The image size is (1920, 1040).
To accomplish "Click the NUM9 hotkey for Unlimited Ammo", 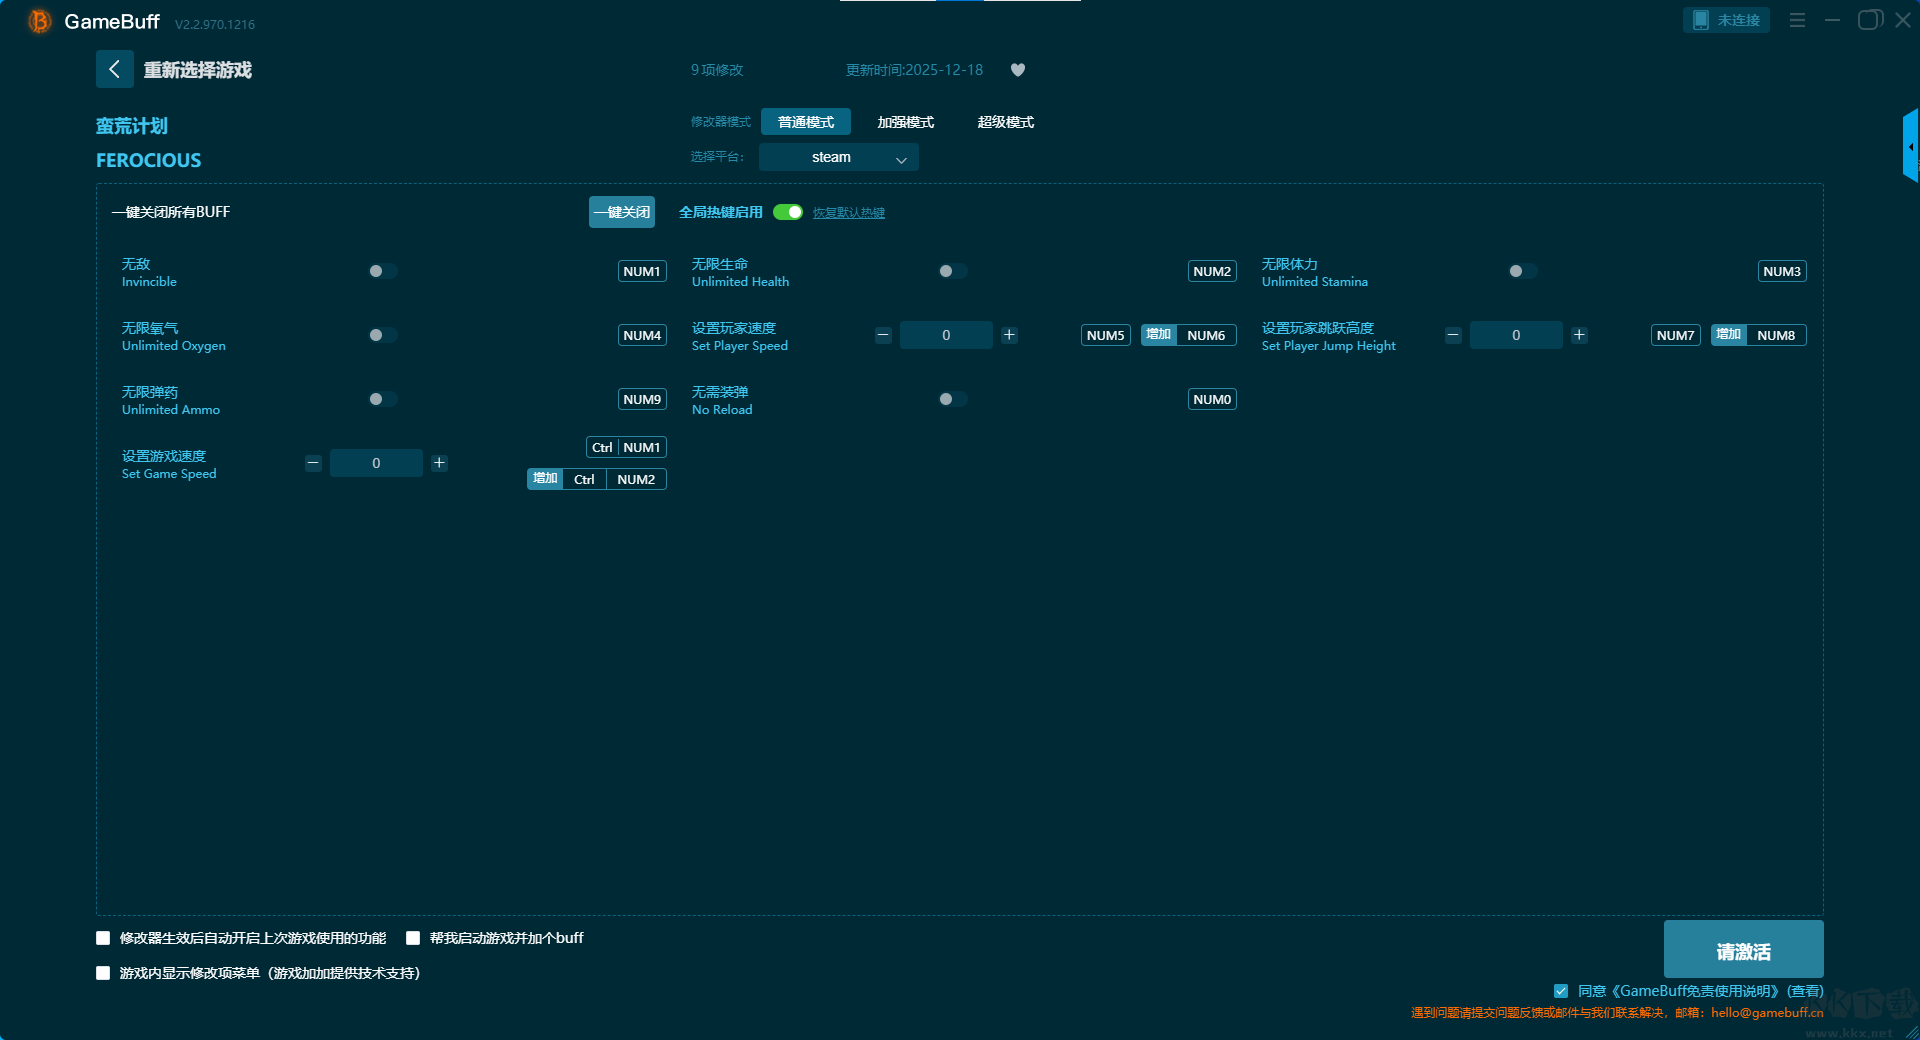I will 642,399.
